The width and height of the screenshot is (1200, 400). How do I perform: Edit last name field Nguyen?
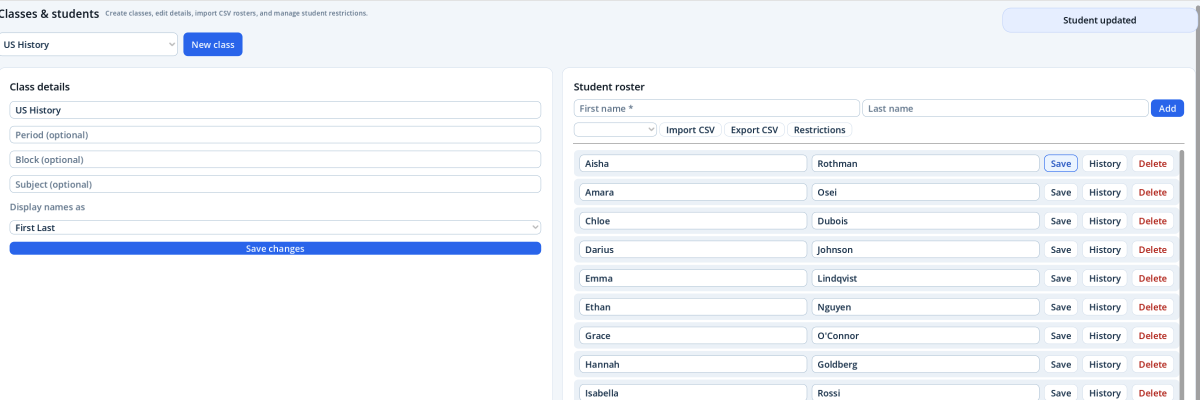point(925,307)
